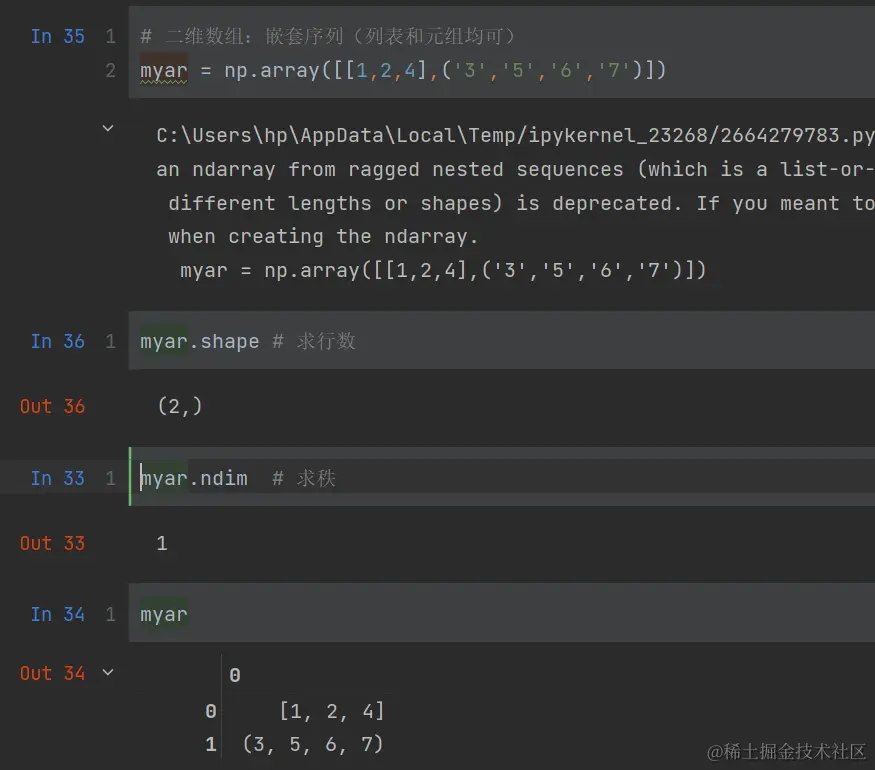Collapse the Out 34 output chevron
The height and width of the screenshot is (770, 875).
click(x=108, y=672)
